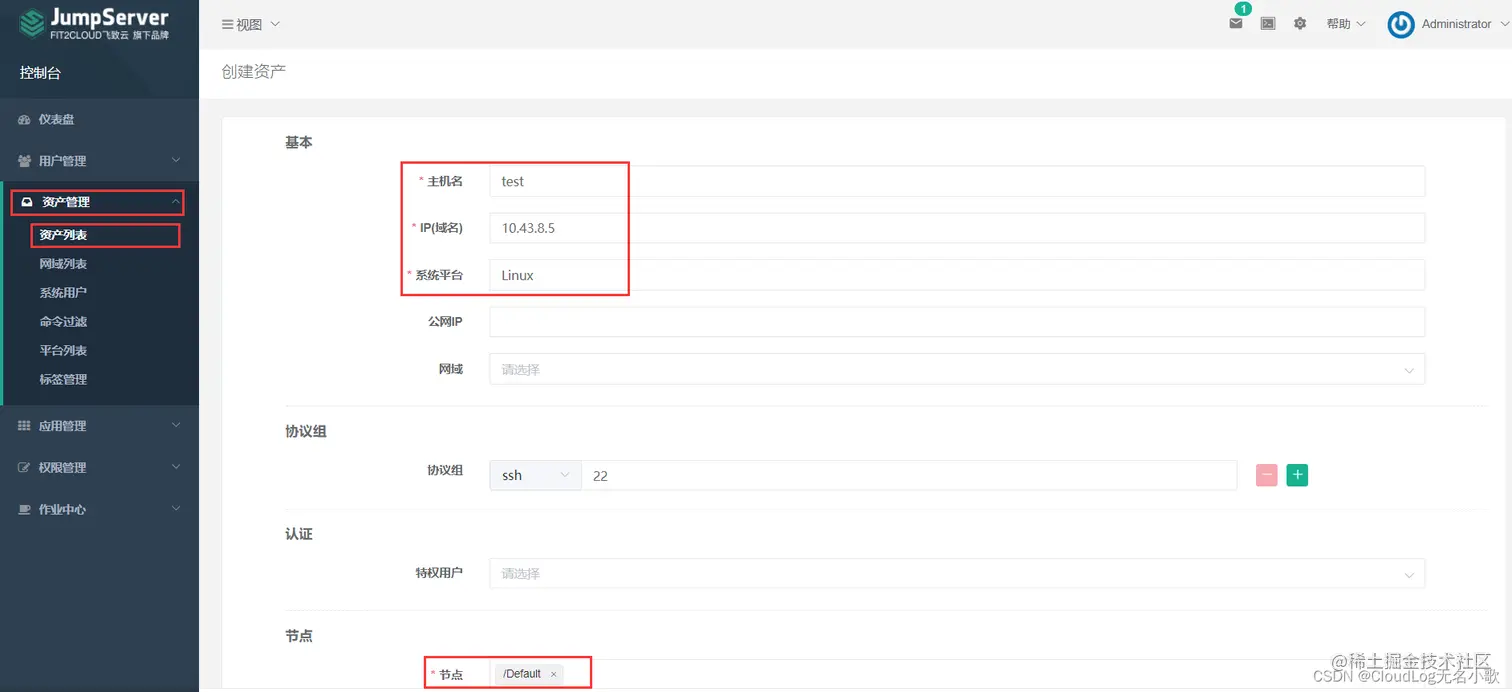Open the mail notifications icon
Screen dimensions: 1512x692
click(1236, 23)
